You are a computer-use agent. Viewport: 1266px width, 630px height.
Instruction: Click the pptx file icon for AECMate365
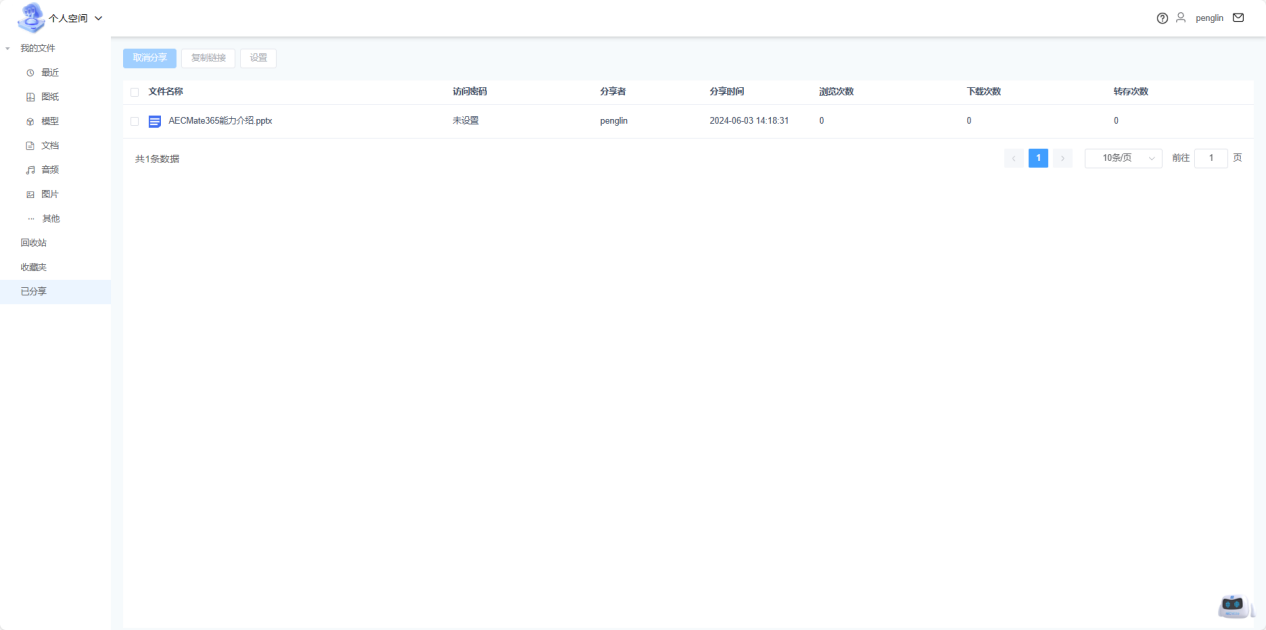[155, 121]
